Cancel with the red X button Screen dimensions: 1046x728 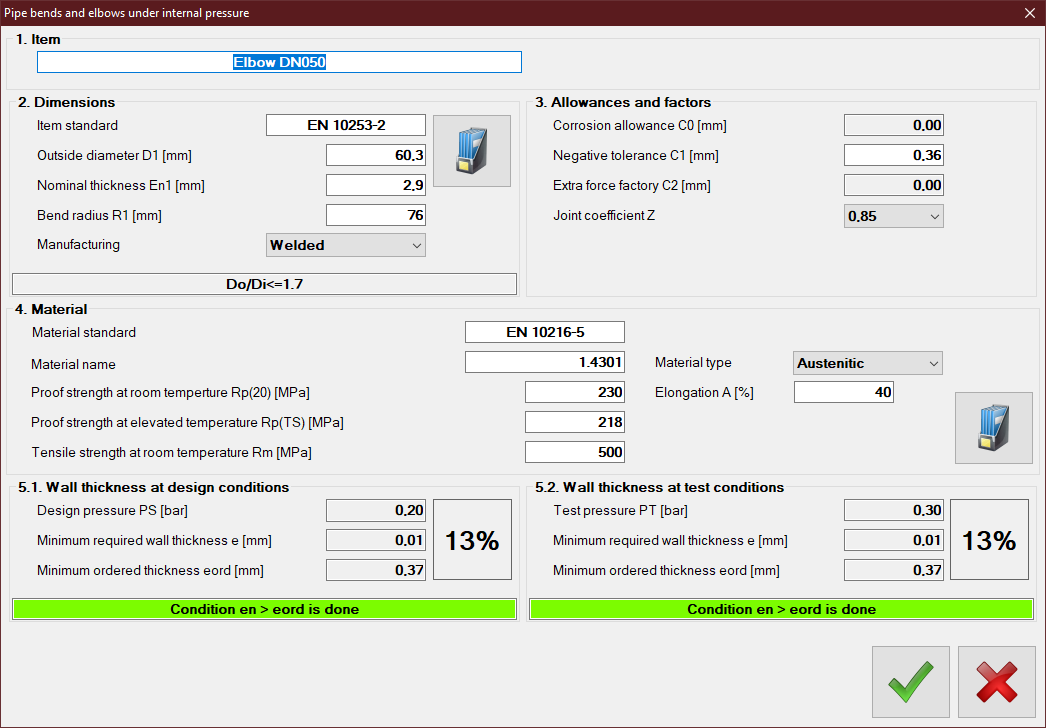(x=996, y=682)
